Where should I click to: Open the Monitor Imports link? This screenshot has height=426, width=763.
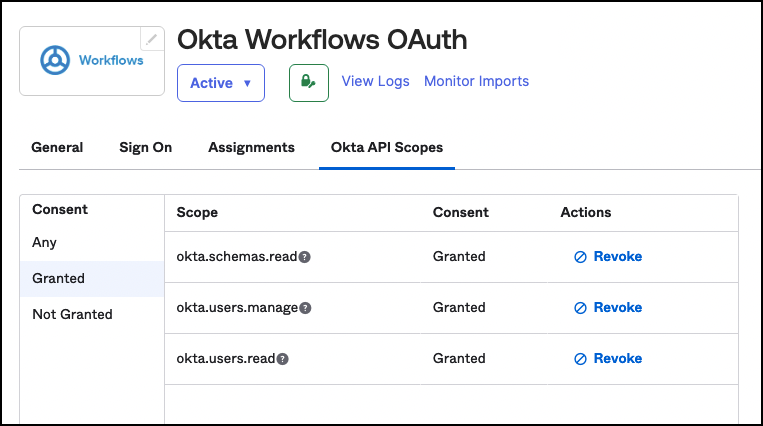(x=476, y=81)
